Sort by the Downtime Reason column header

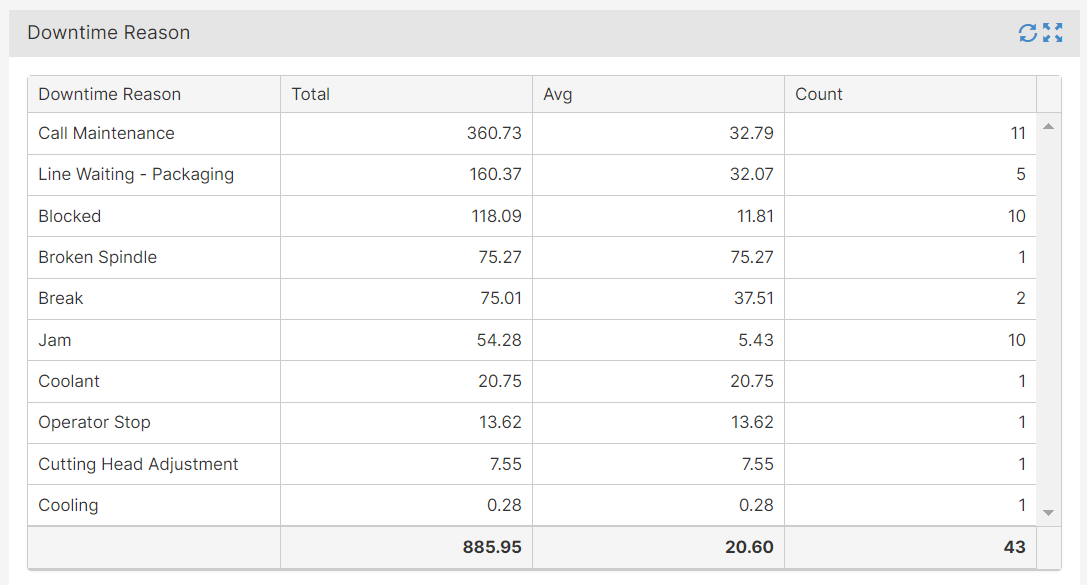pyautogui.click(x=110, y=94)
